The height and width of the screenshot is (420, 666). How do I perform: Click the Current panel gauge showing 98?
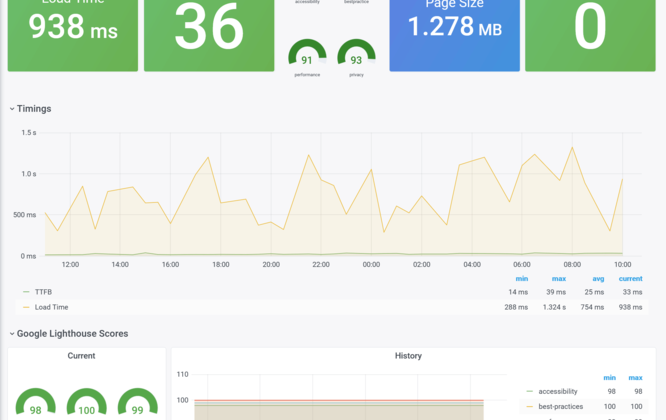[x=35, y=405]
